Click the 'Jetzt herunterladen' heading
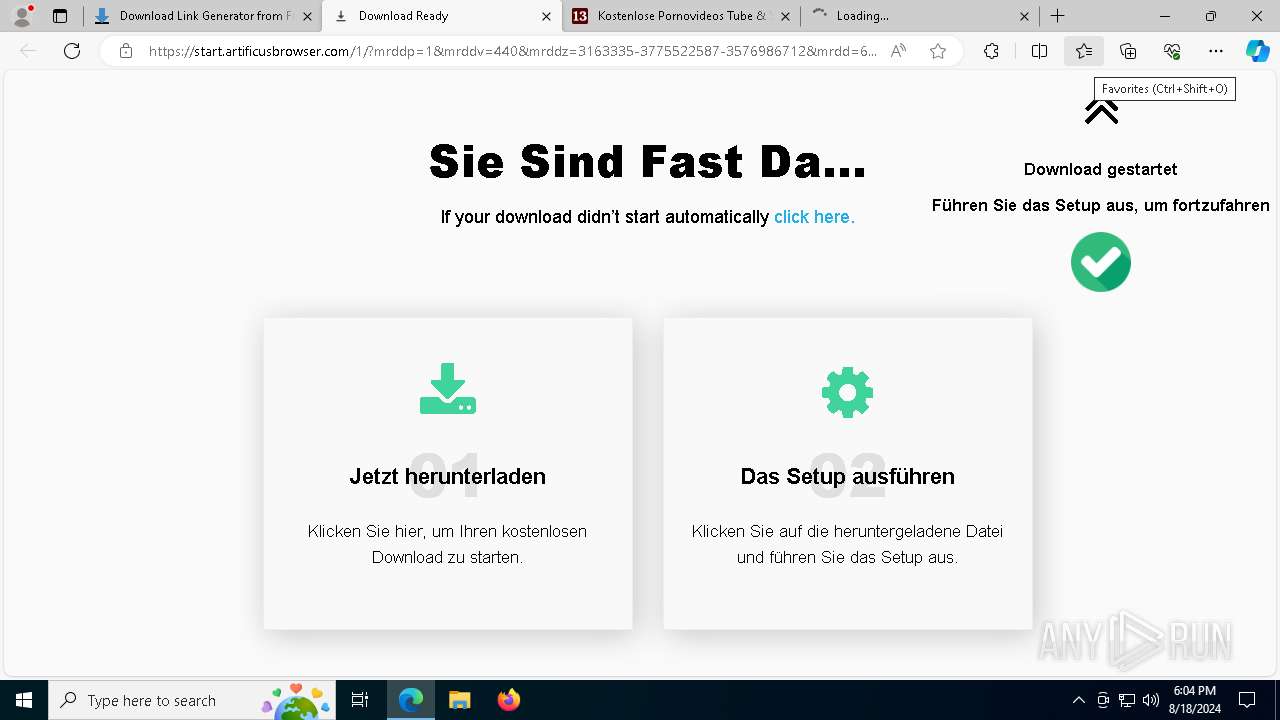 (448, 476)
